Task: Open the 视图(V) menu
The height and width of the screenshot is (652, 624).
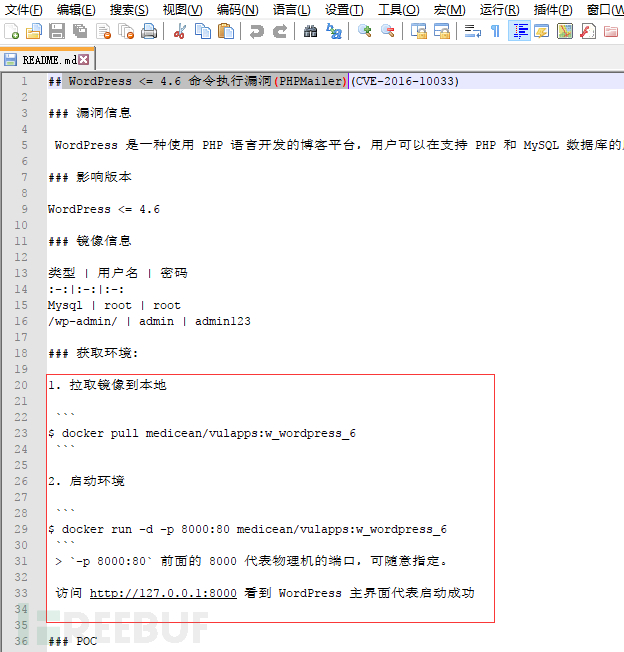Action: pyautogui.click(x=183, y=9)
